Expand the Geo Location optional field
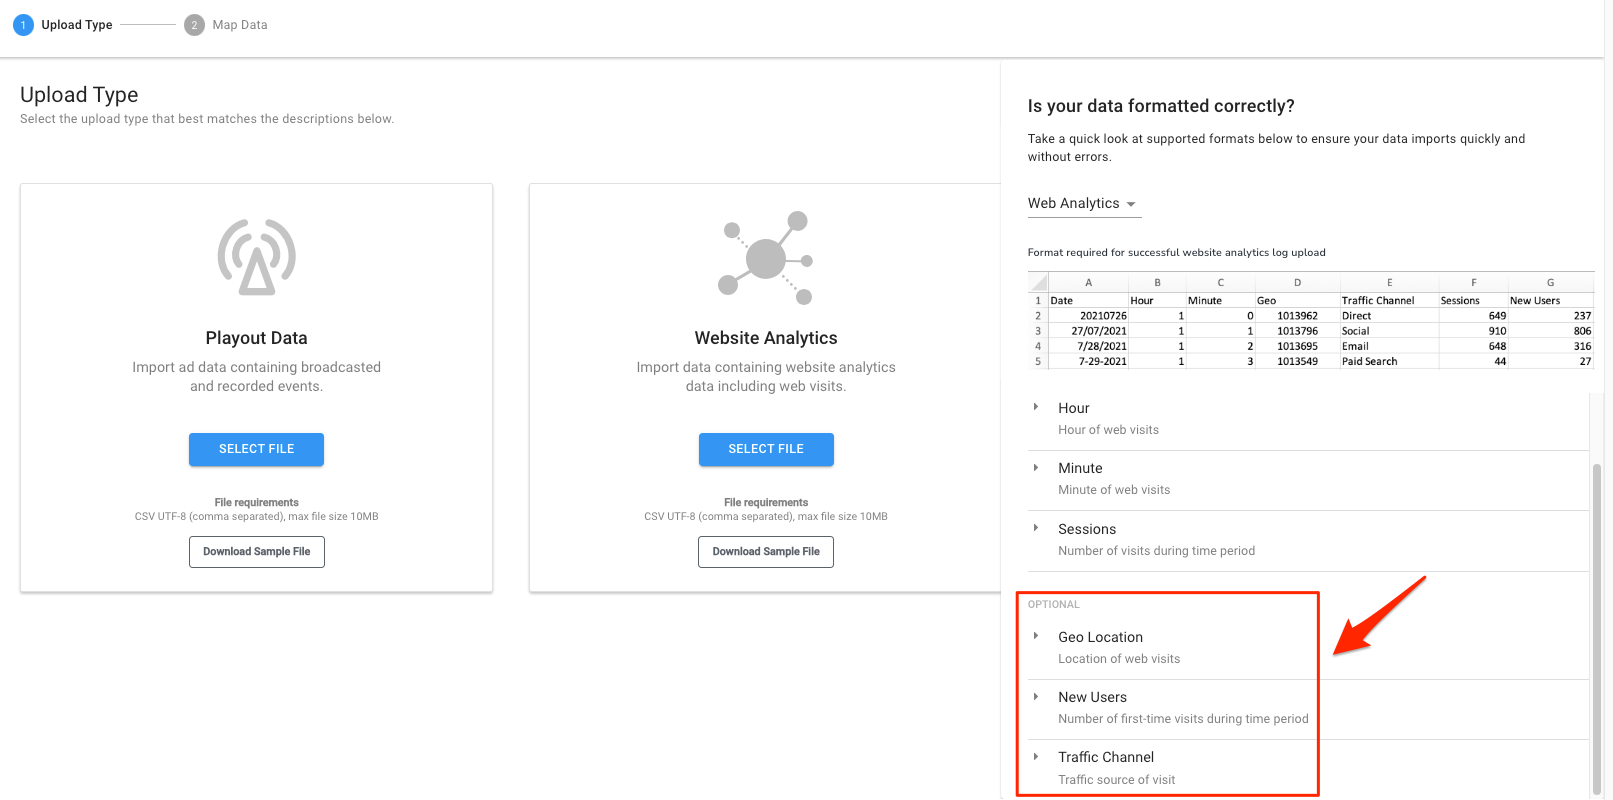1613x800 pixels. [x=1036, y=636]
